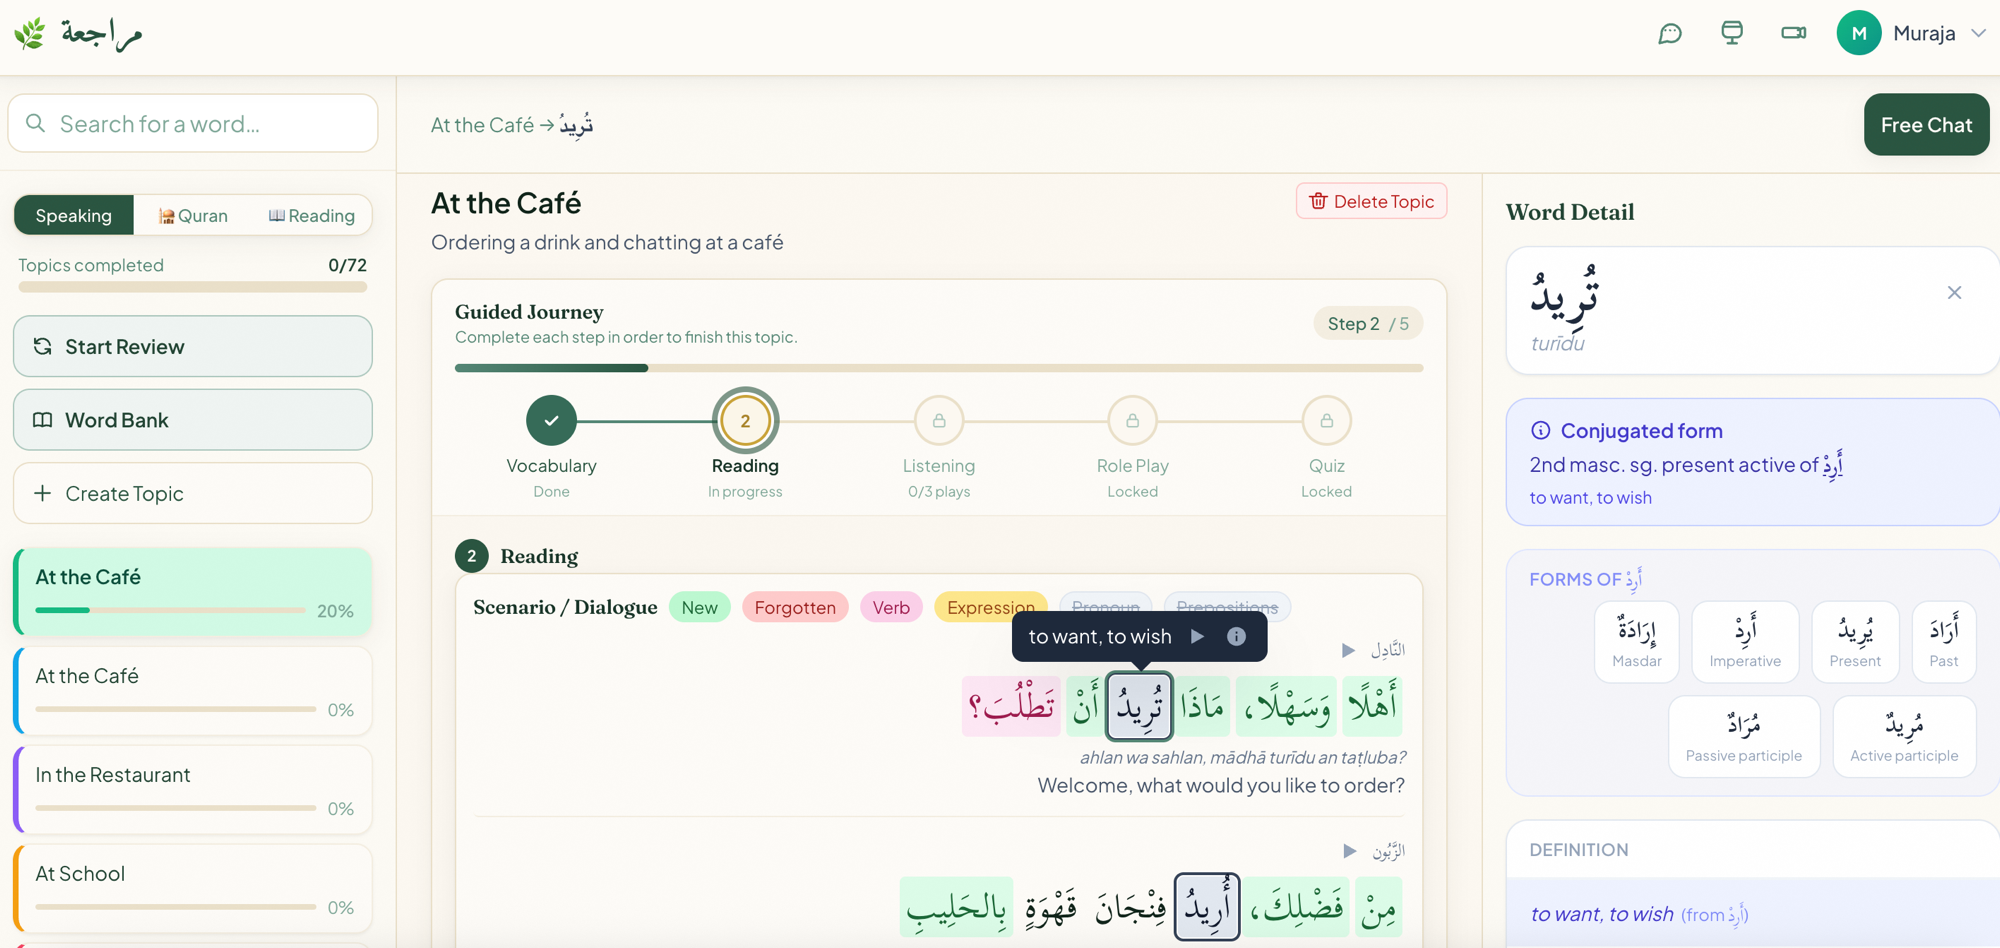Play audio in the 'to want, to wish' tooltip
The height and width of the screenshot is (948, 2000).
pyautogui.click(x=1197, y=636)
